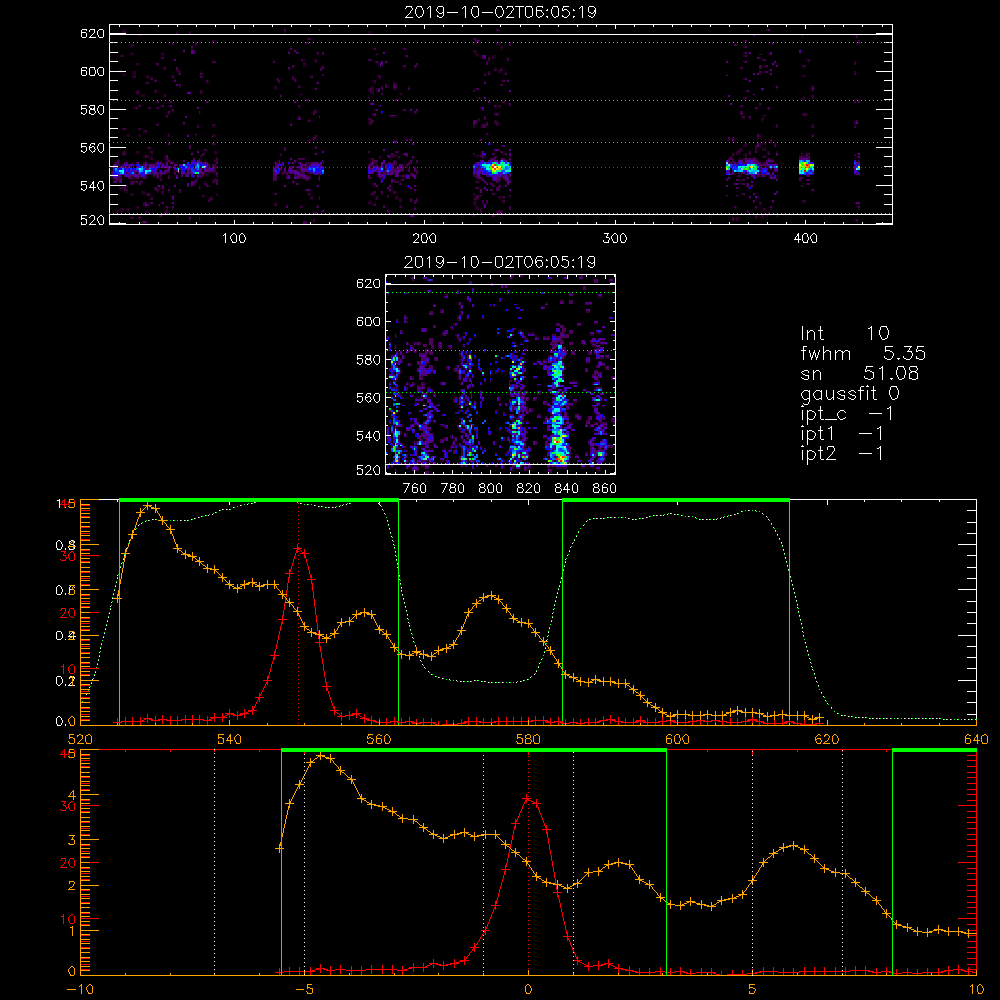
Task: Click x-axis label -5 on bottom plot
Action: pyautogui.click(x=304, y=989)
